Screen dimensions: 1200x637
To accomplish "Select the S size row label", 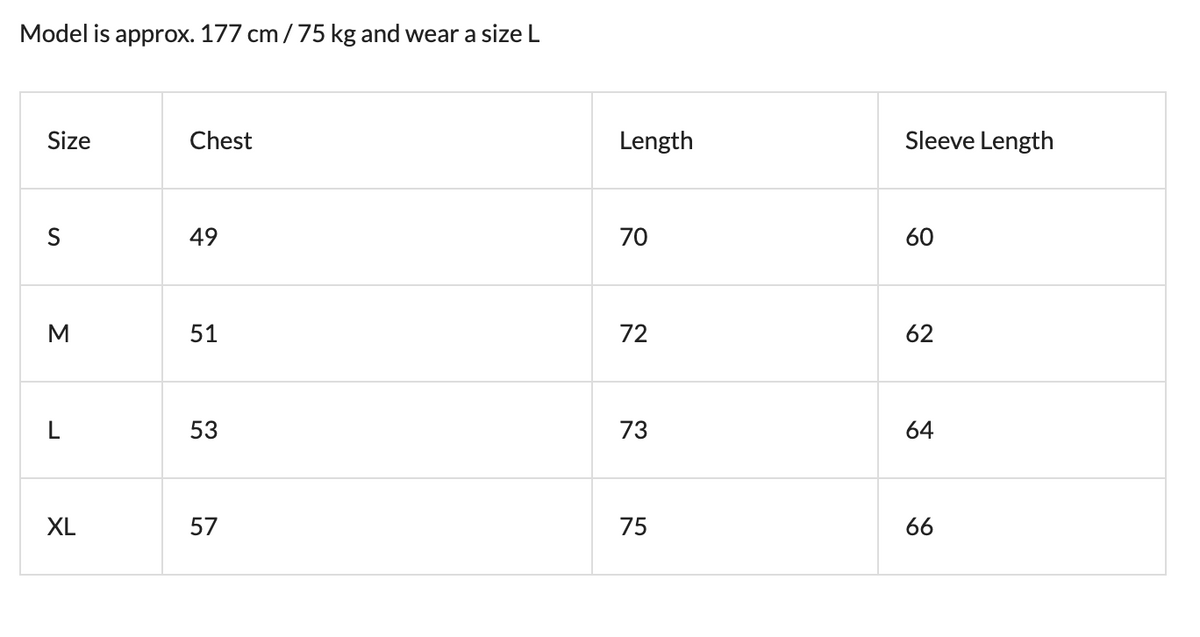I will click(x=54, y=238).
